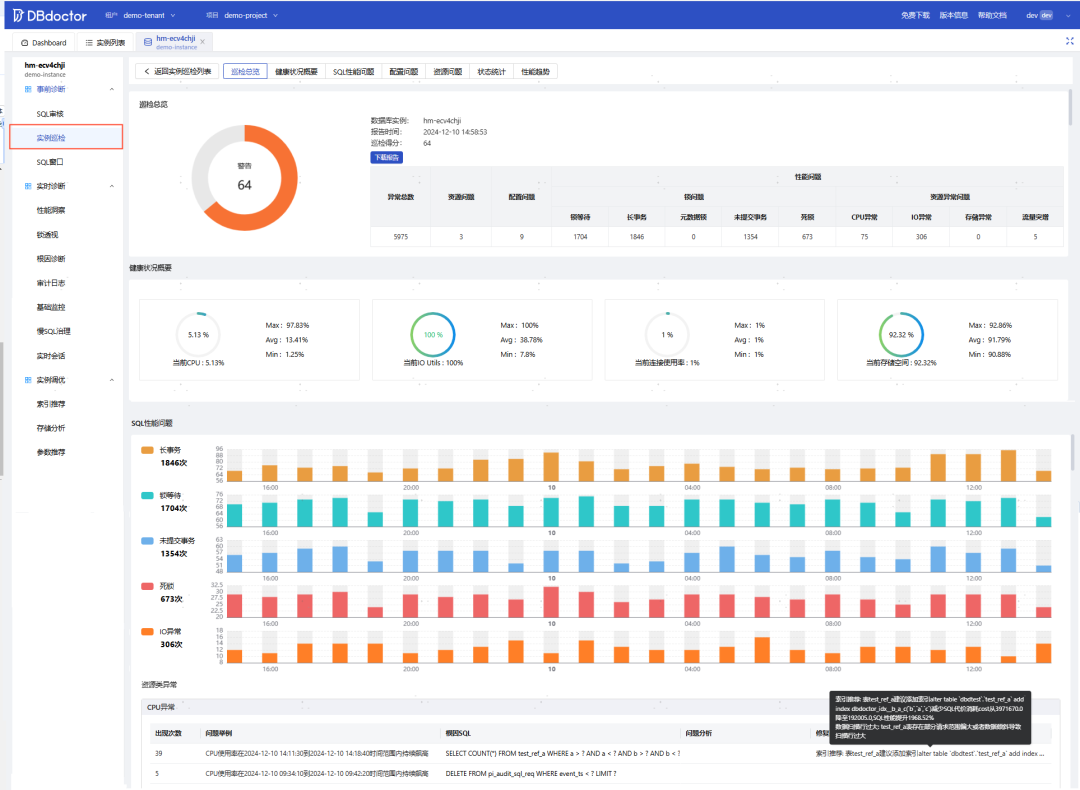
Task: Click the 当前CPU gauge circle
Action: point(198,335)
